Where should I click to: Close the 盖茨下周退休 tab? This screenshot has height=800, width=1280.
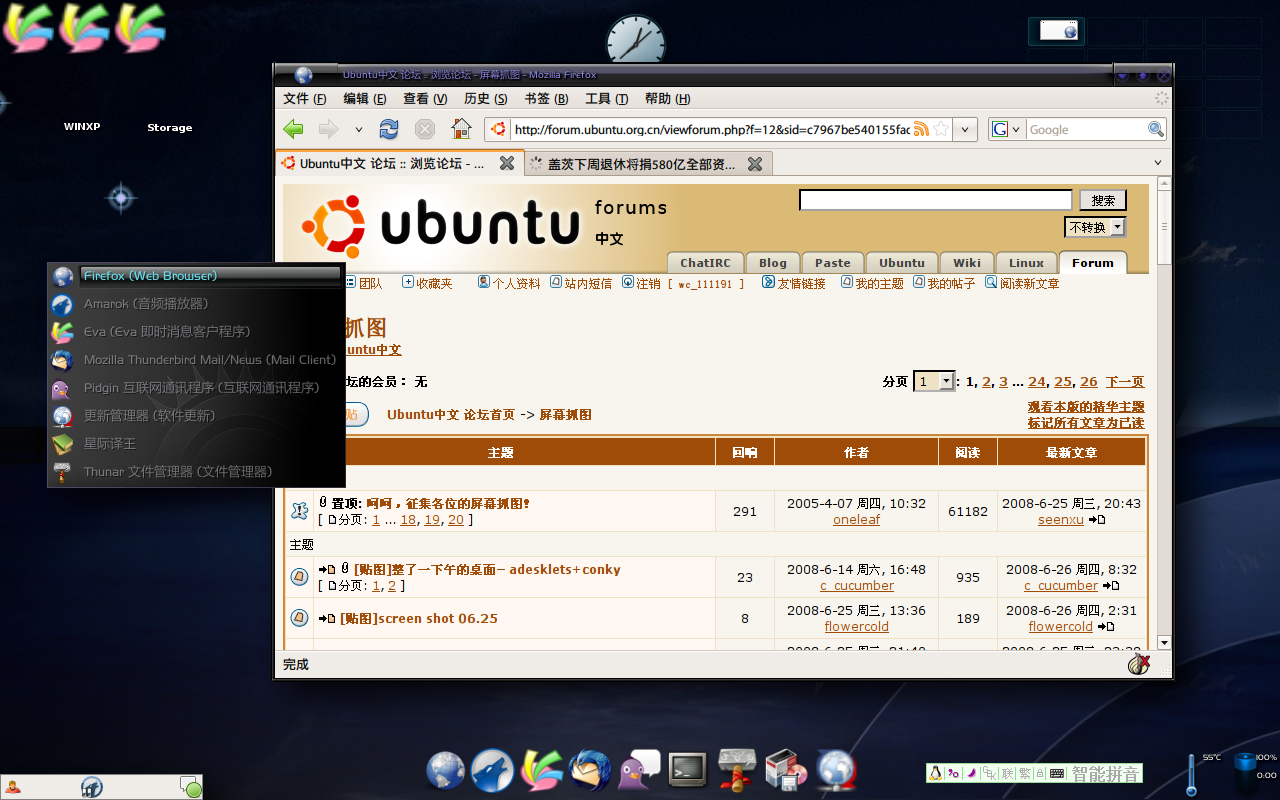click(755, 163)
